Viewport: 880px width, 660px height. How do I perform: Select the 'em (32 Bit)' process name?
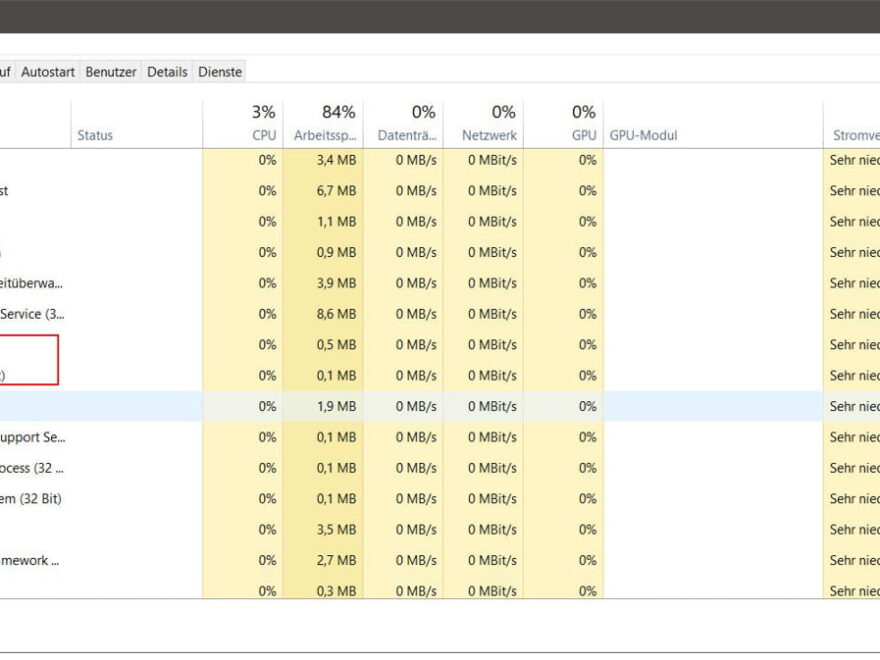30,499
